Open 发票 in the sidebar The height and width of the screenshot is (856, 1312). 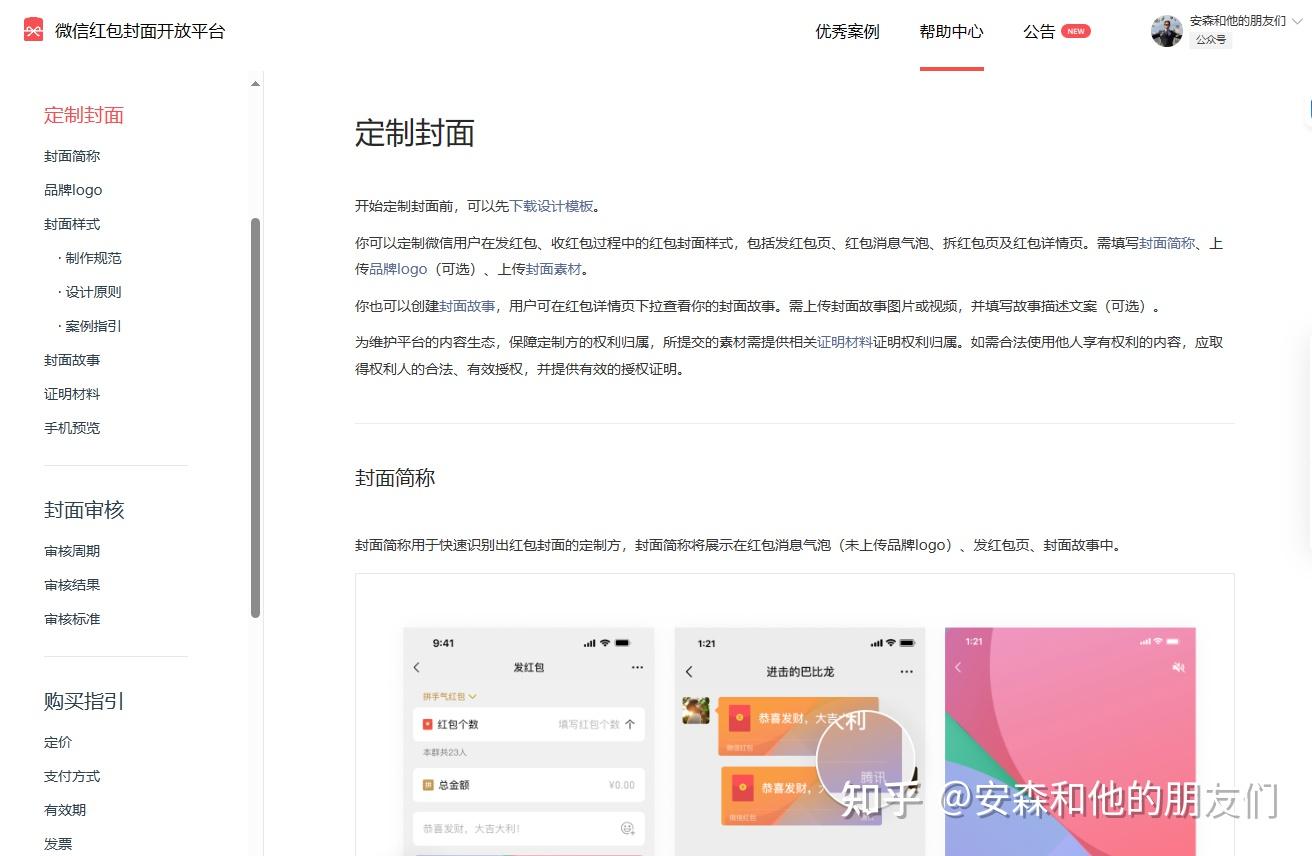58,844
